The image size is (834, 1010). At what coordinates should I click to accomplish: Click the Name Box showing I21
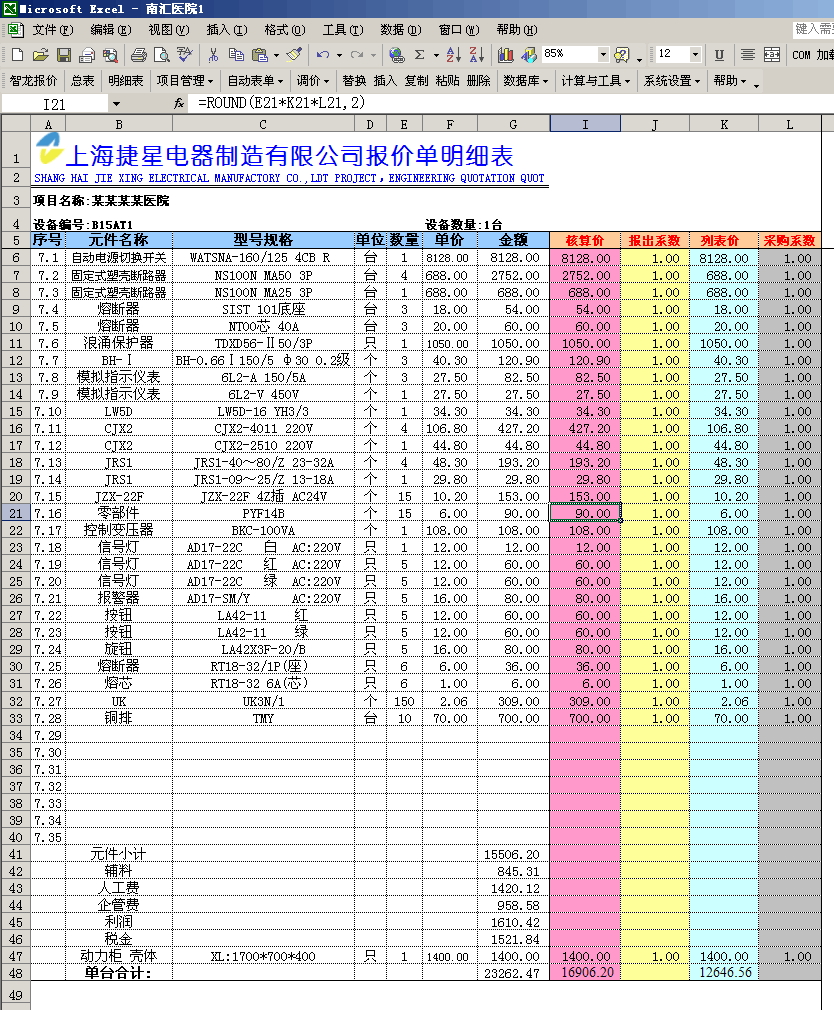click(x=55, y=104)
